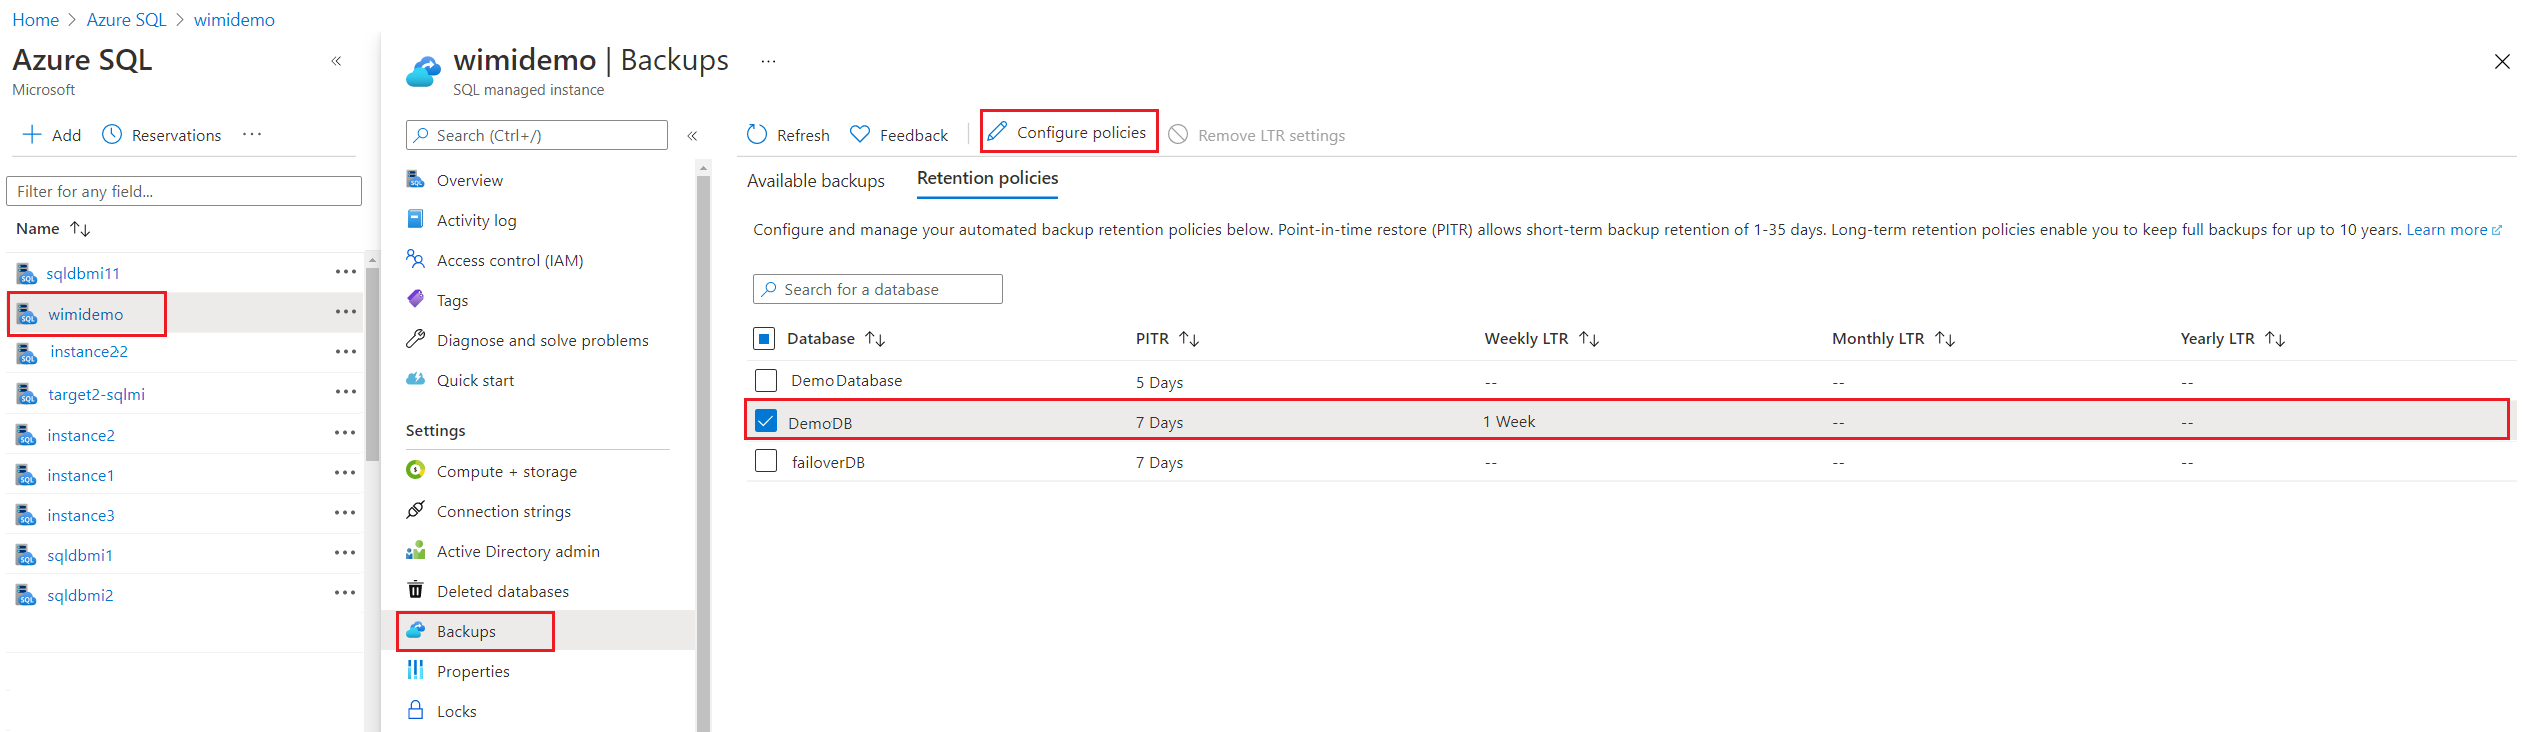This screenshot has width=2524, height=732.
Task: Click the sqldbmi11 instance icon
Action: pyautogui.click(x=27, y=273)
